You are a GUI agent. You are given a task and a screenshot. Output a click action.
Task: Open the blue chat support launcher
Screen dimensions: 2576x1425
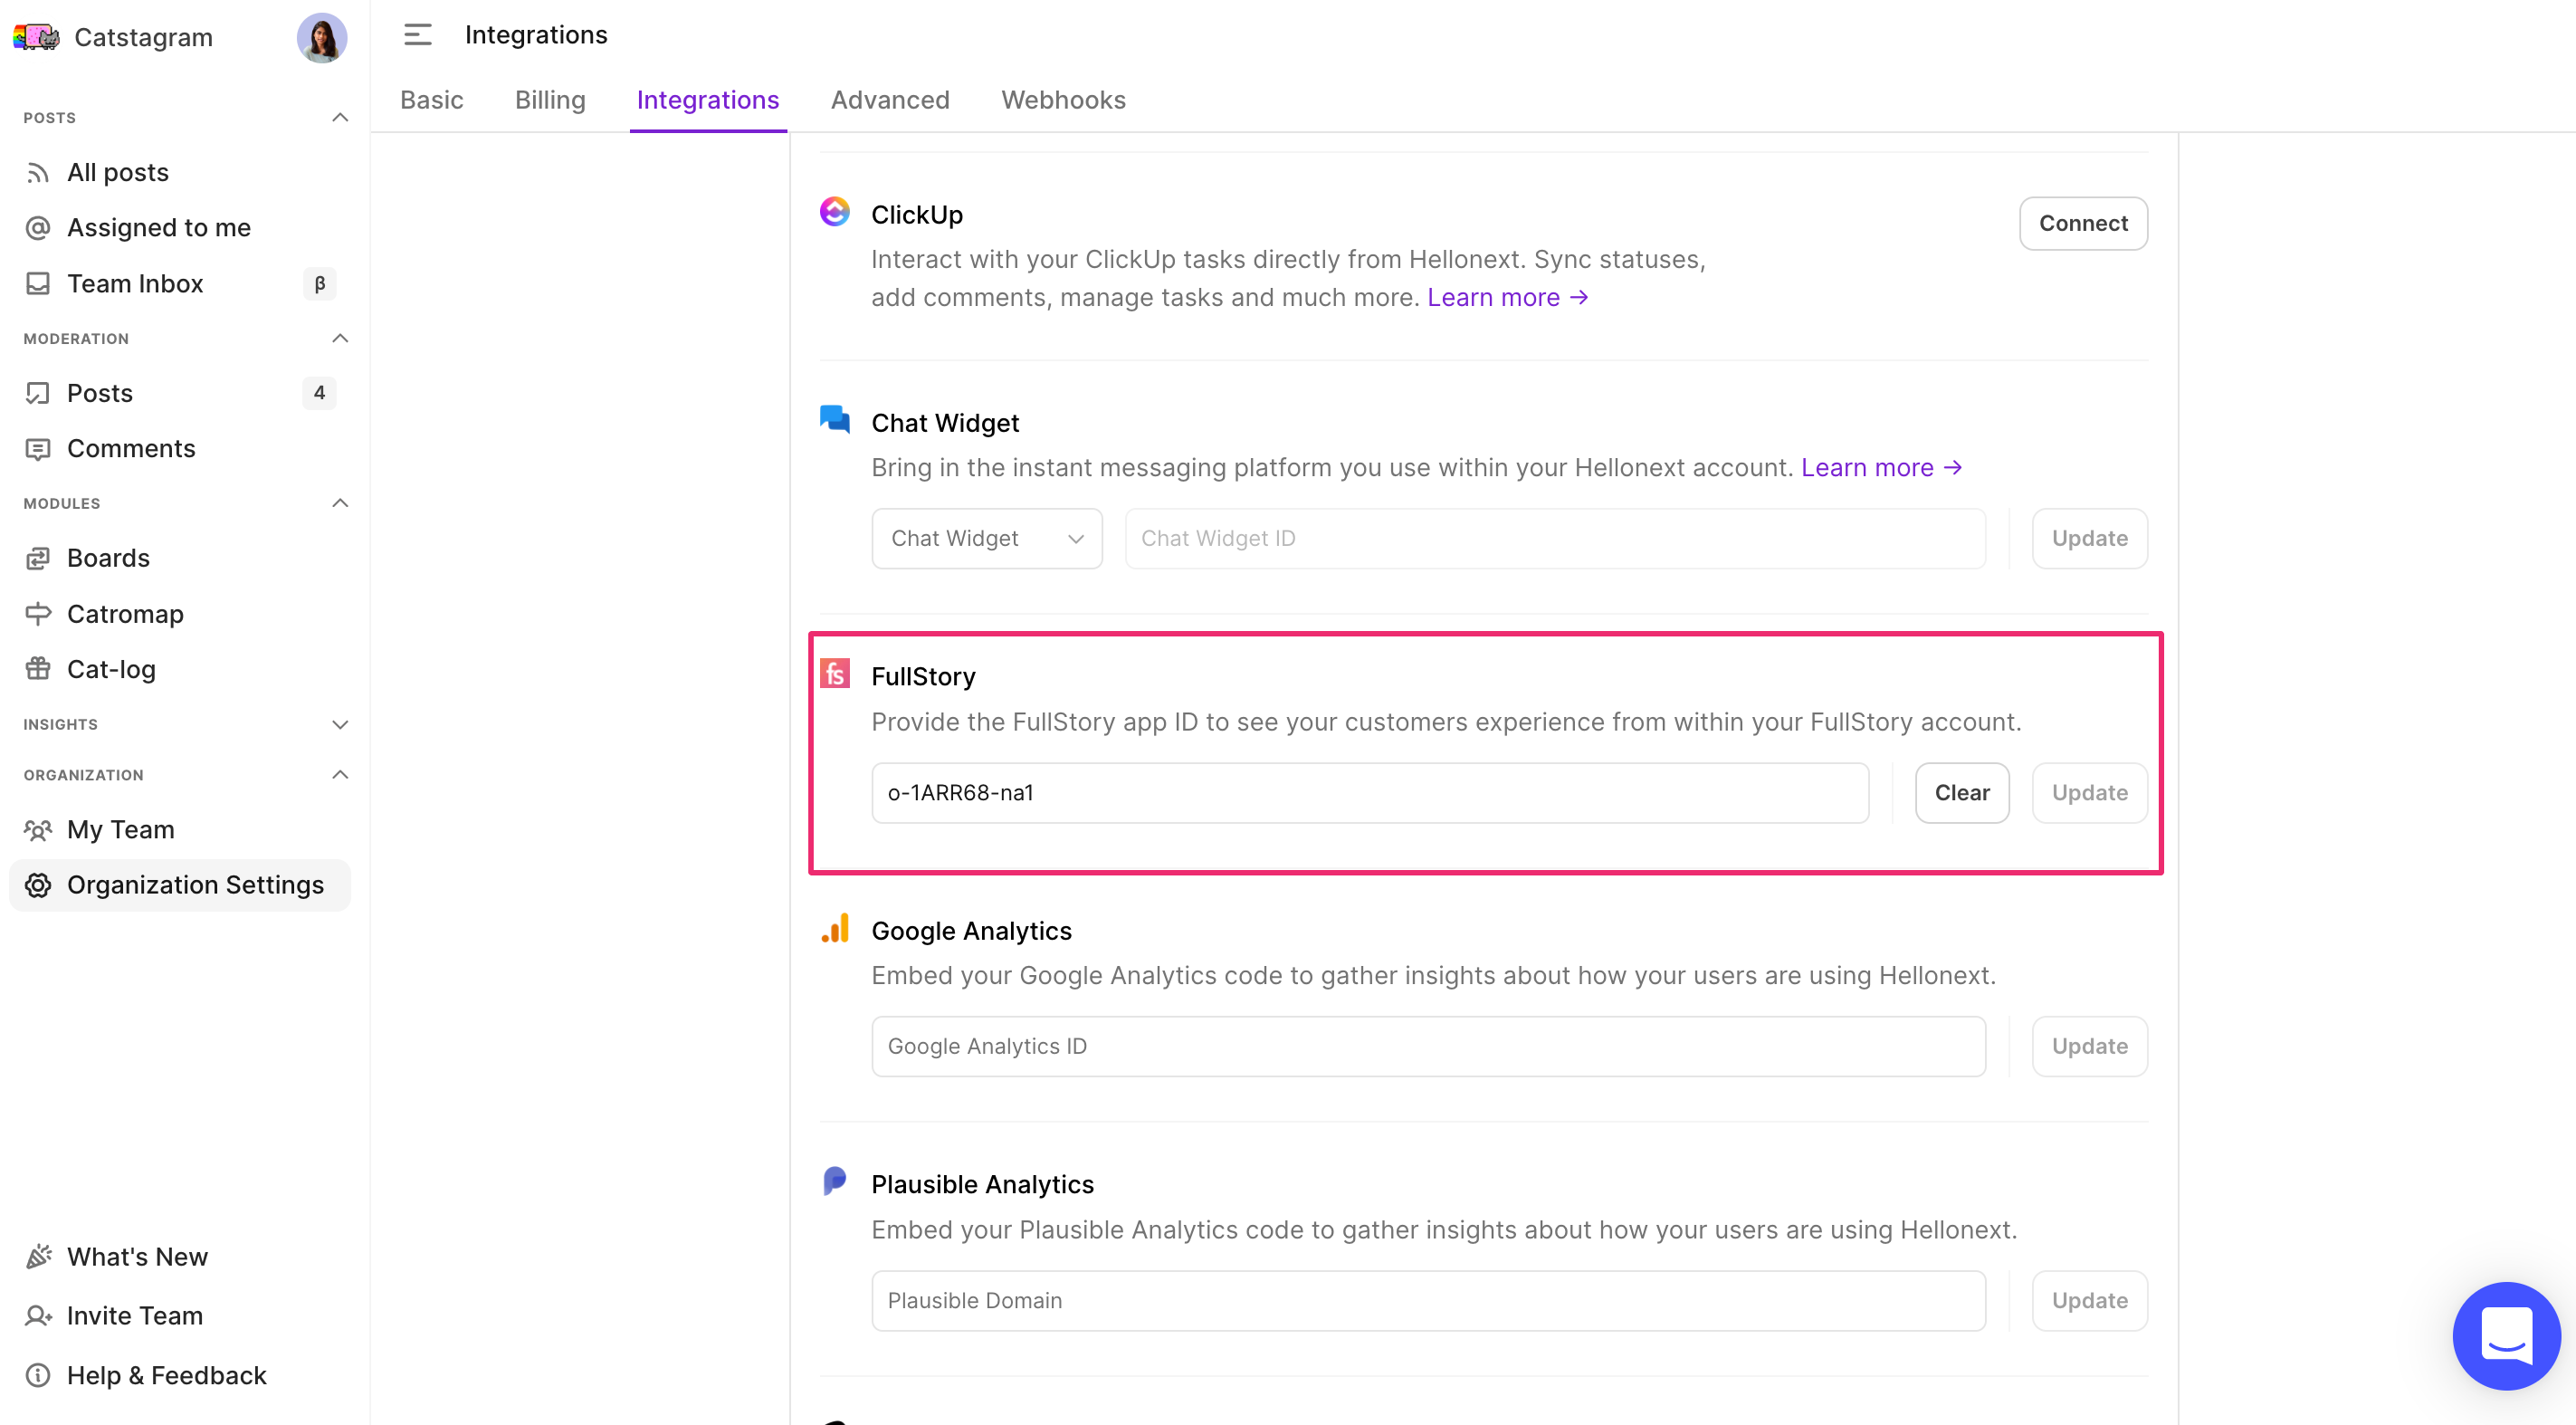(2506, 1335)
